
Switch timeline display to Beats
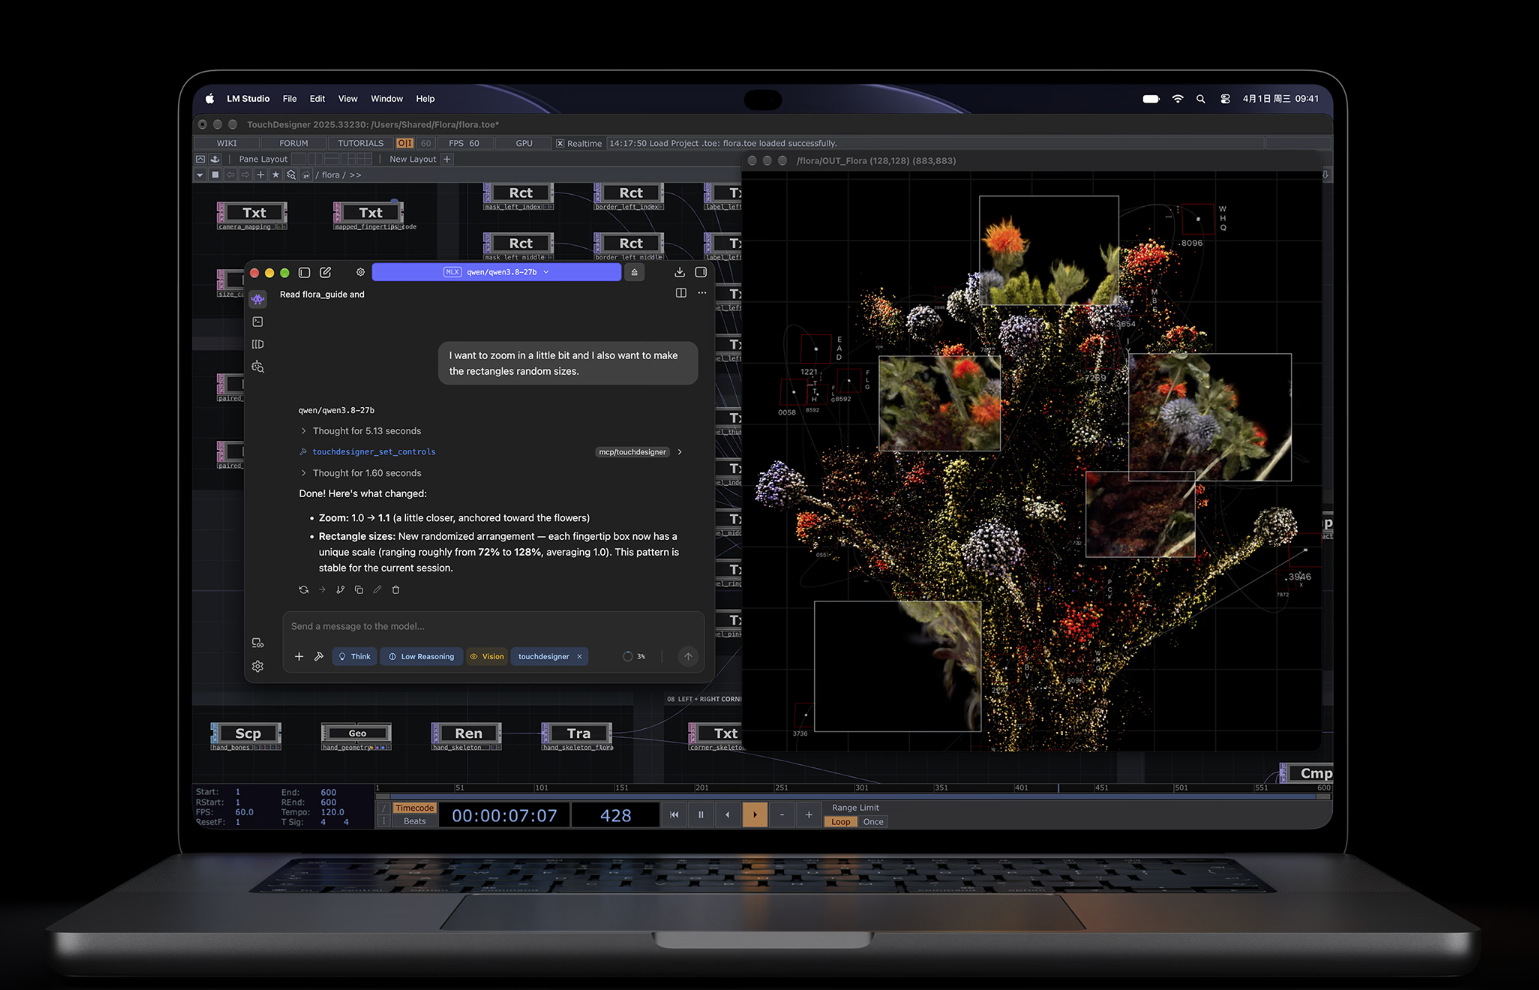(414, 821)
